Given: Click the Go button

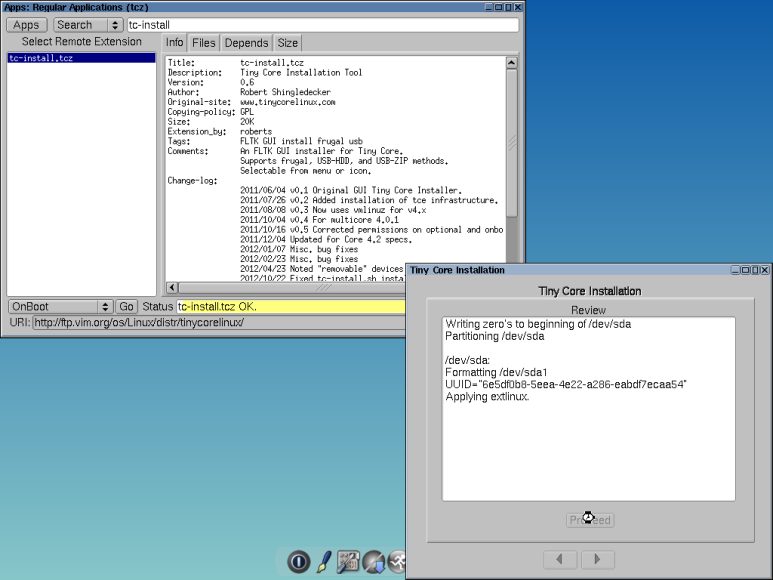Looking at the screenshot, I should click(126, 307).
